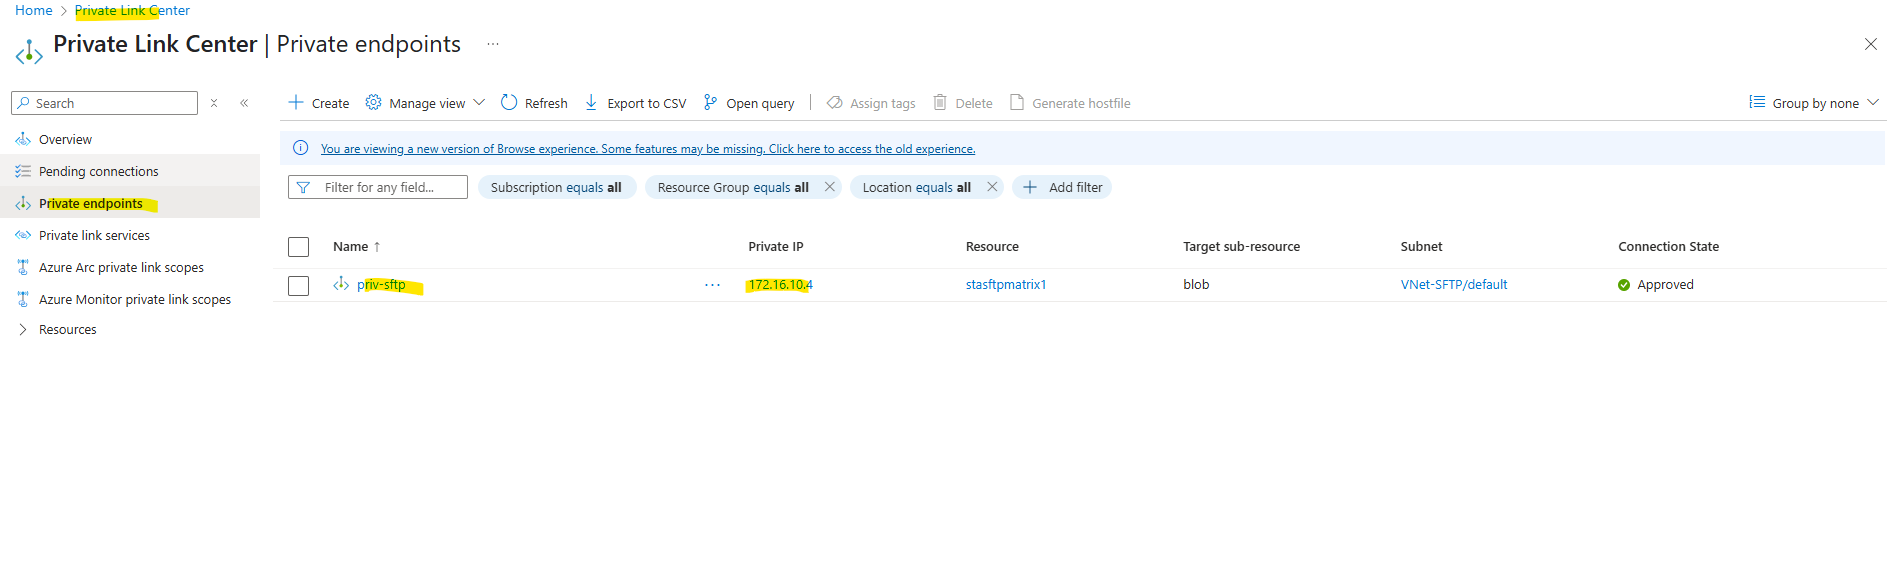The image size is (1891, 561).
Task: Click the Assign tags tag icon
Action: point(834,102)
